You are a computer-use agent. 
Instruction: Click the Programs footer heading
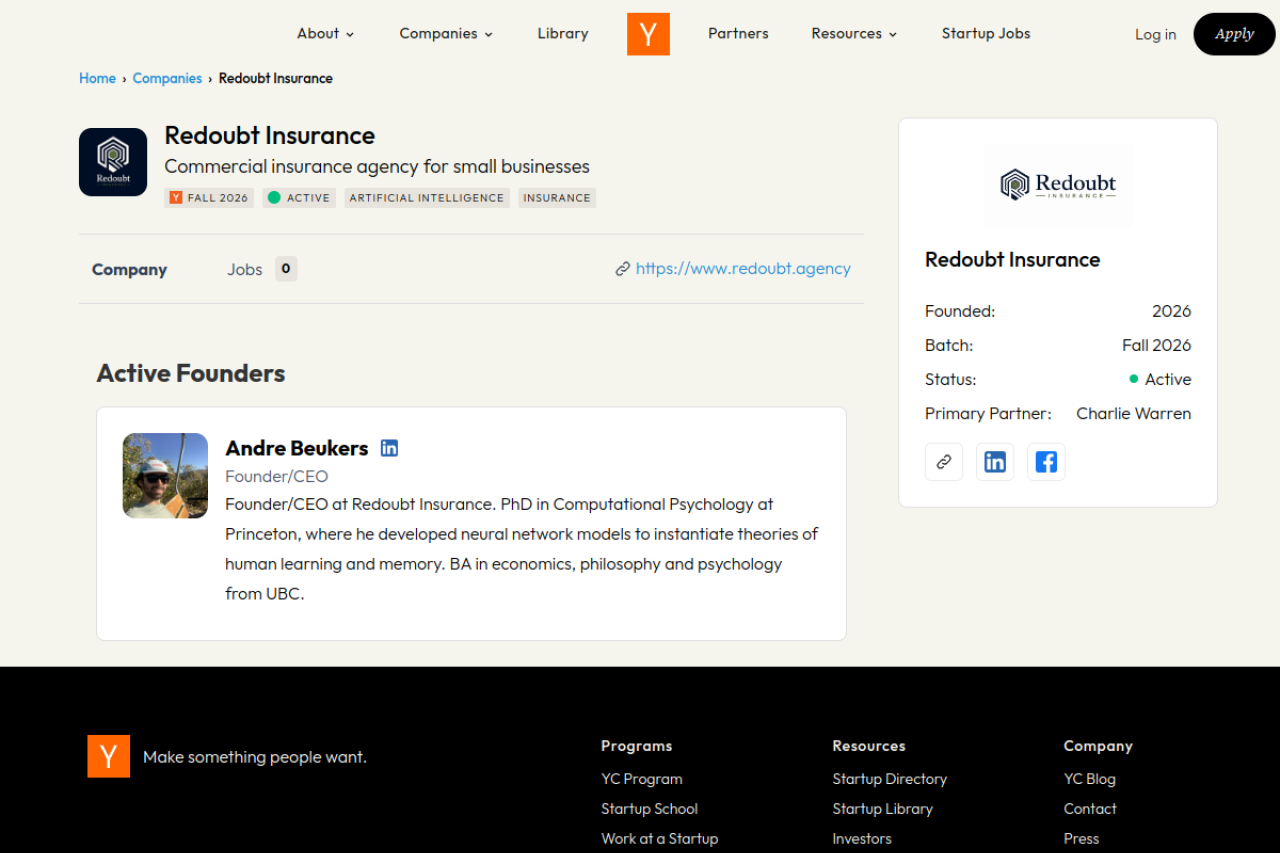tap(637, 746)
